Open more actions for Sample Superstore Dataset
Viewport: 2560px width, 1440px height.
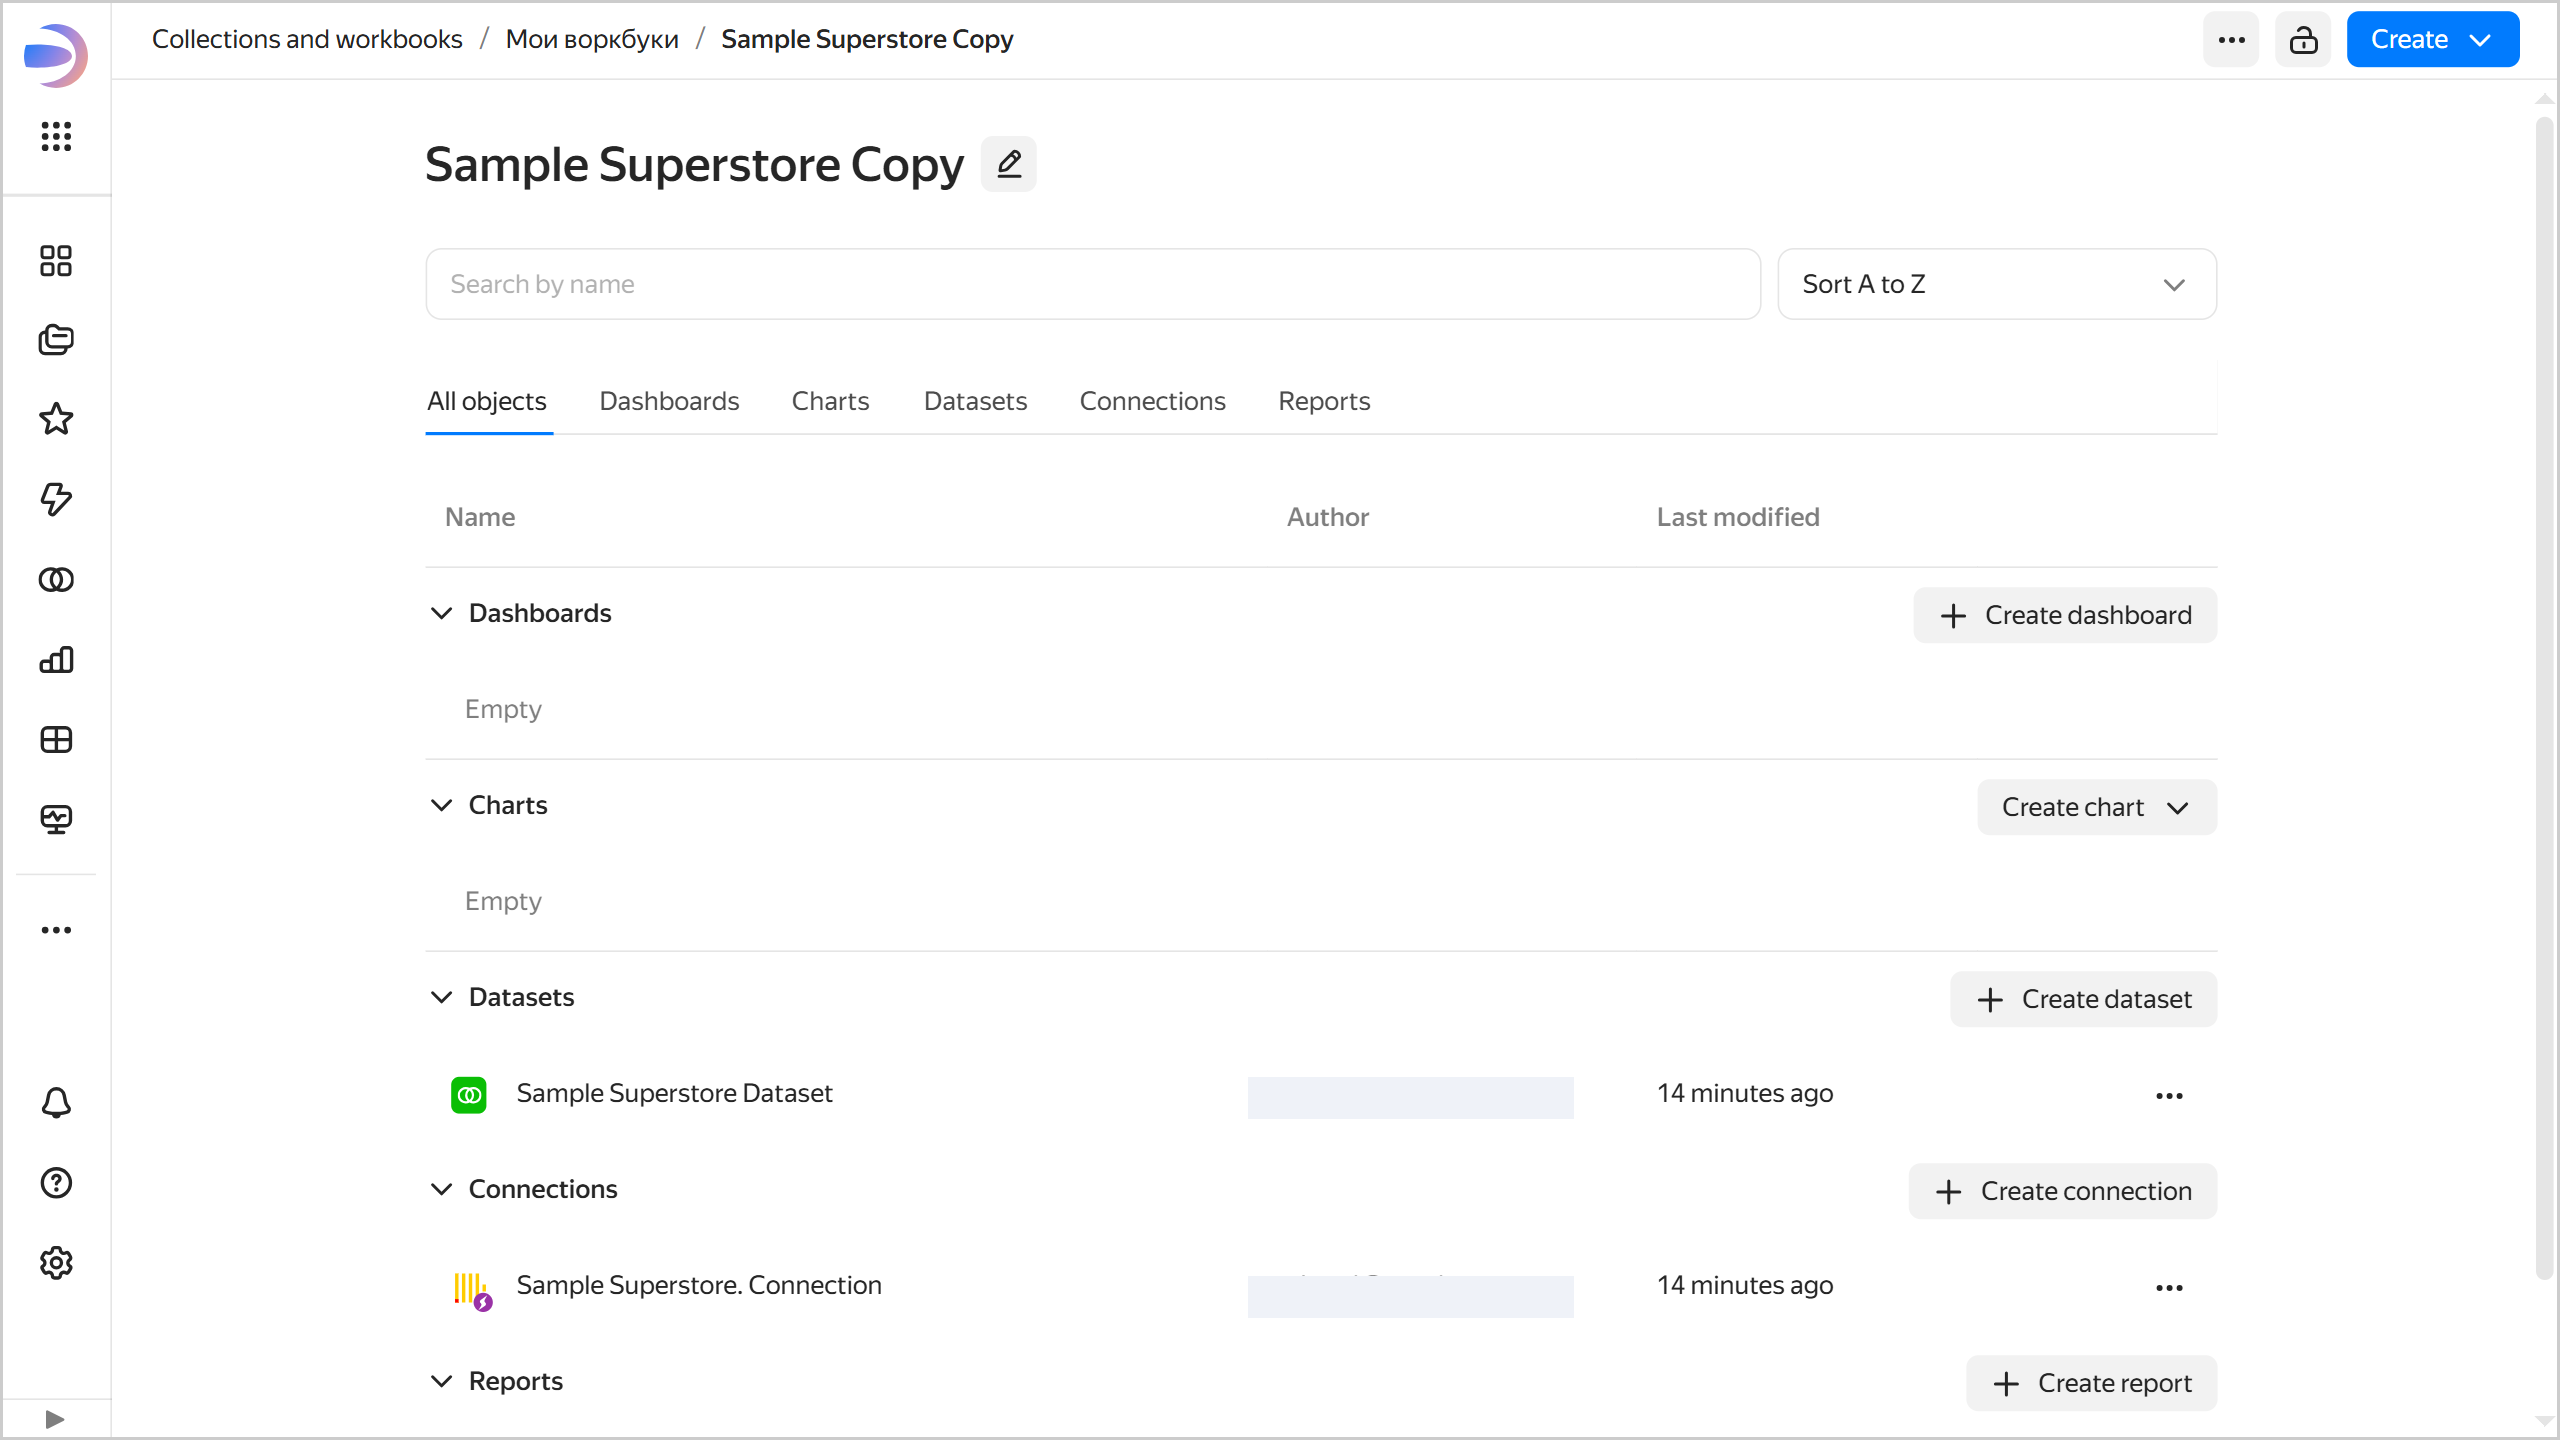pyautogui.click(x=2169, y=1095)
